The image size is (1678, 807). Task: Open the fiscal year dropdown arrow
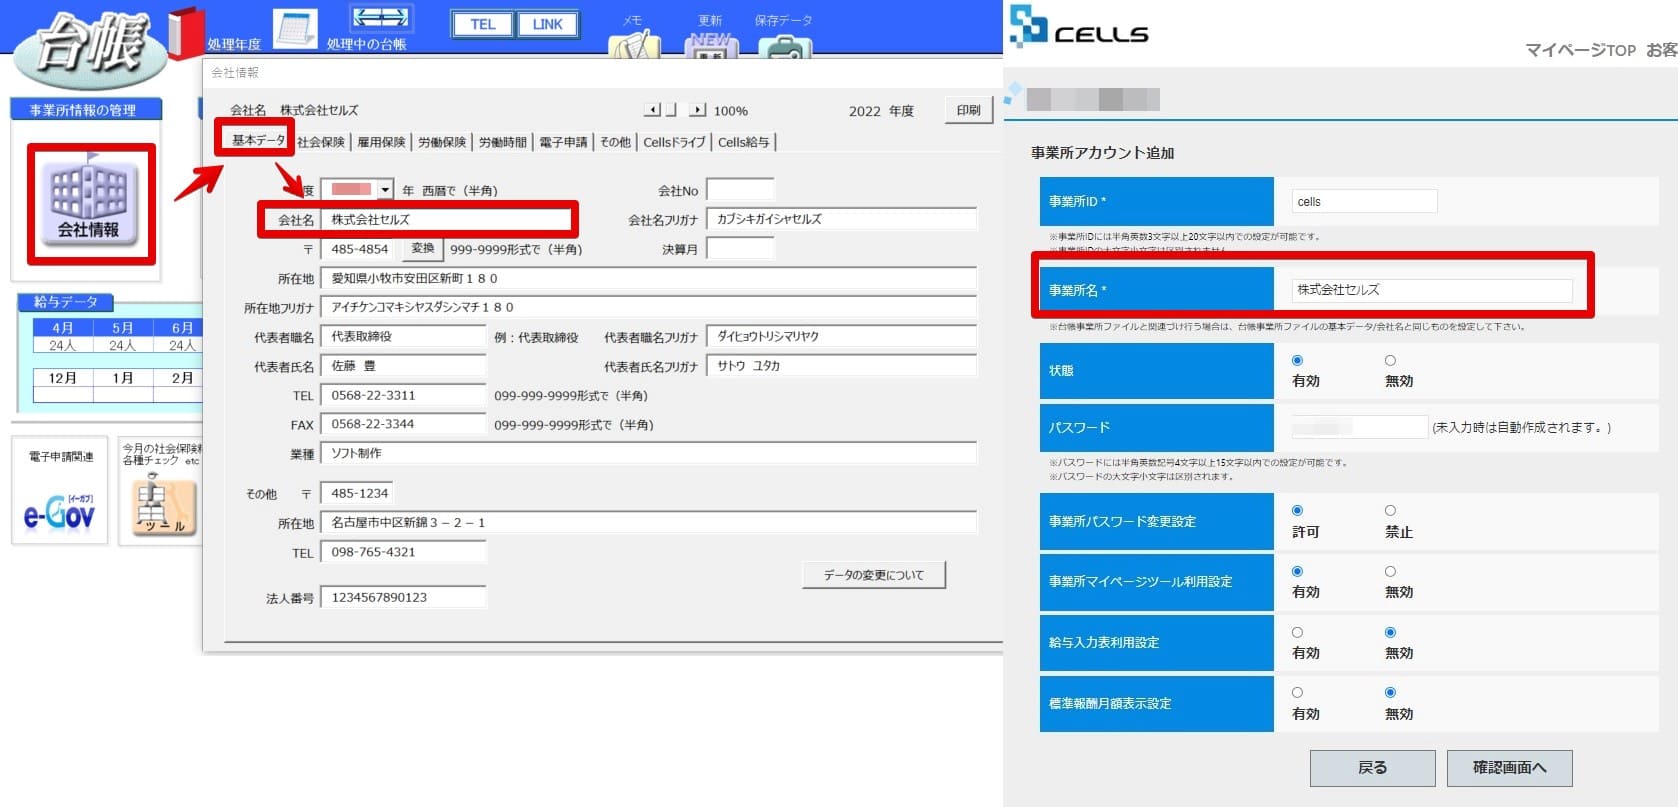tap(385, 189)
